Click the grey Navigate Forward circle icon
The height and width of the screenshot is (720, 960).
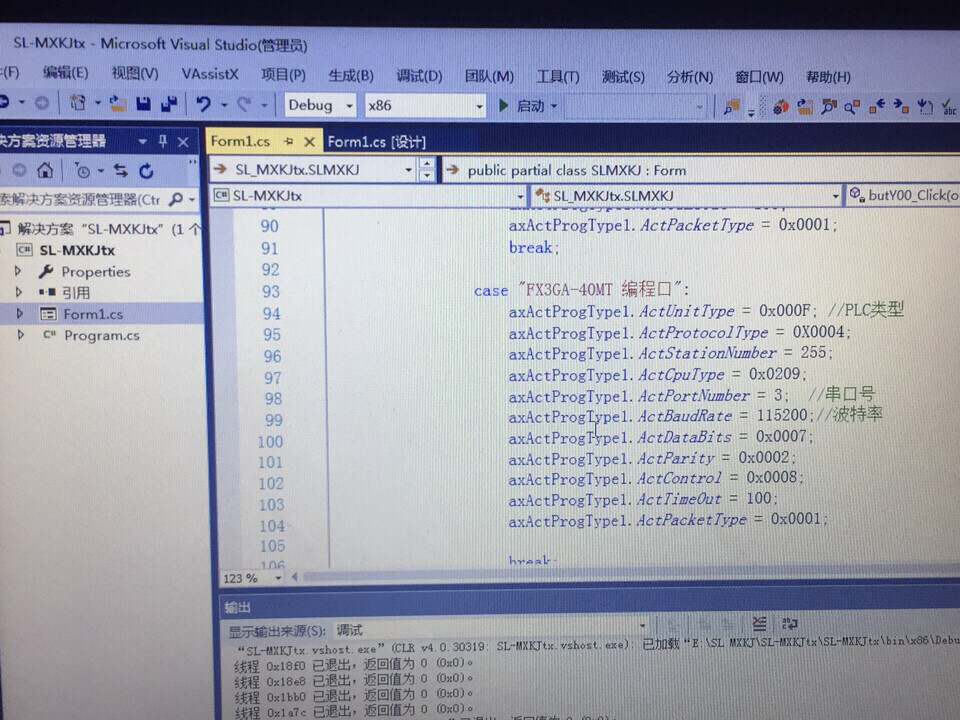click(x=42, y=103)
